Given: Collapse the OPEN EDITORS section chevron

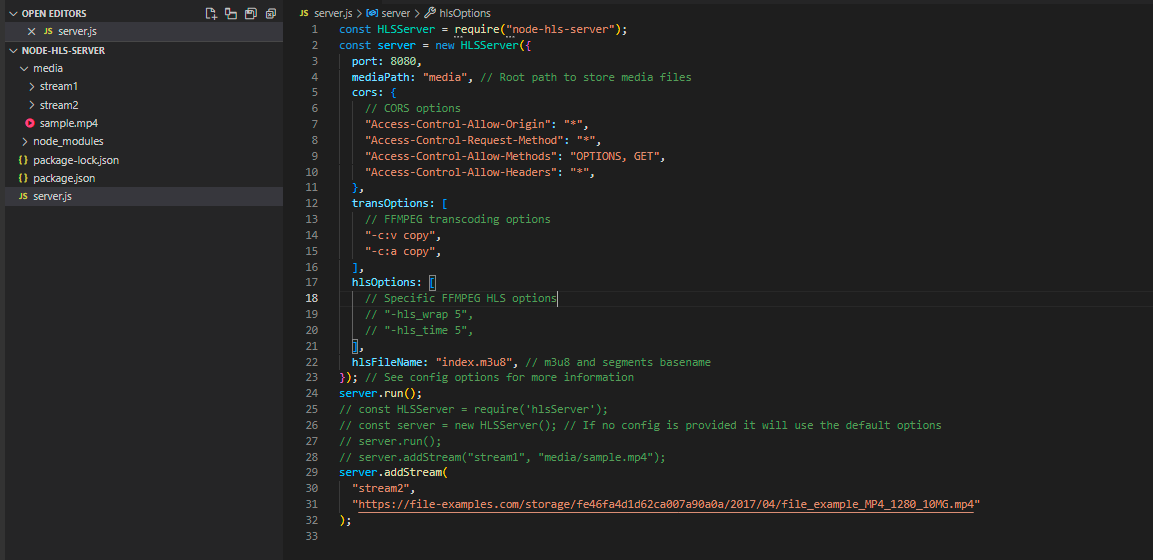Looking at the screenshot, I should [13, 13].
